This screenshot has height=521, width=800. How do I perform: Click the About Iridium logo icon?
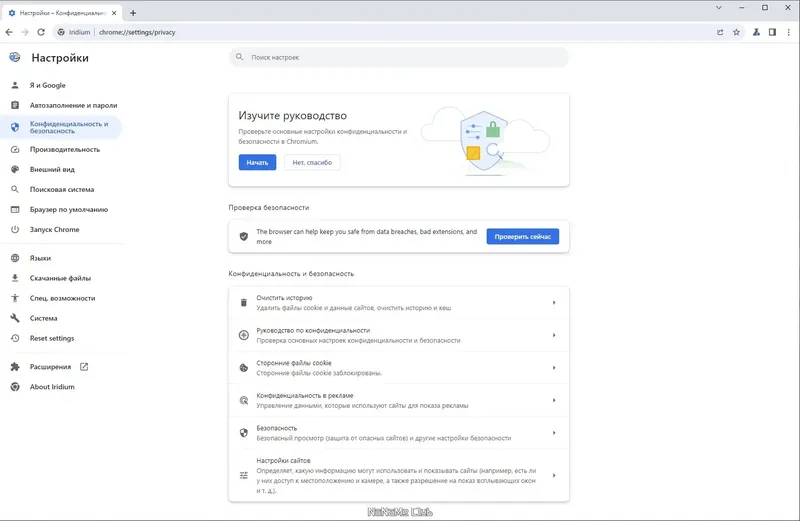point(15,387)
